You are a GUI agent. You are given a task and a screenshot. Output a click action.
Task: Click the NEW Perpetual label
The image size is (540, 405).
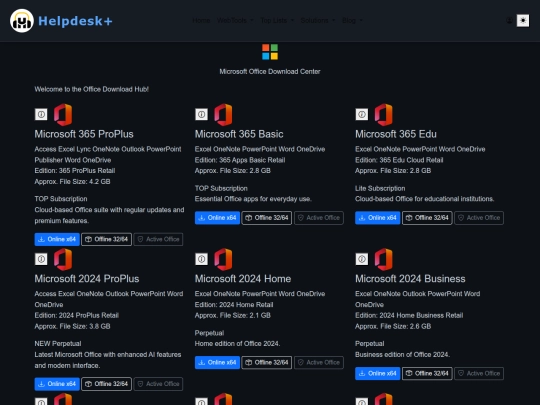click(x=58, y=344)
